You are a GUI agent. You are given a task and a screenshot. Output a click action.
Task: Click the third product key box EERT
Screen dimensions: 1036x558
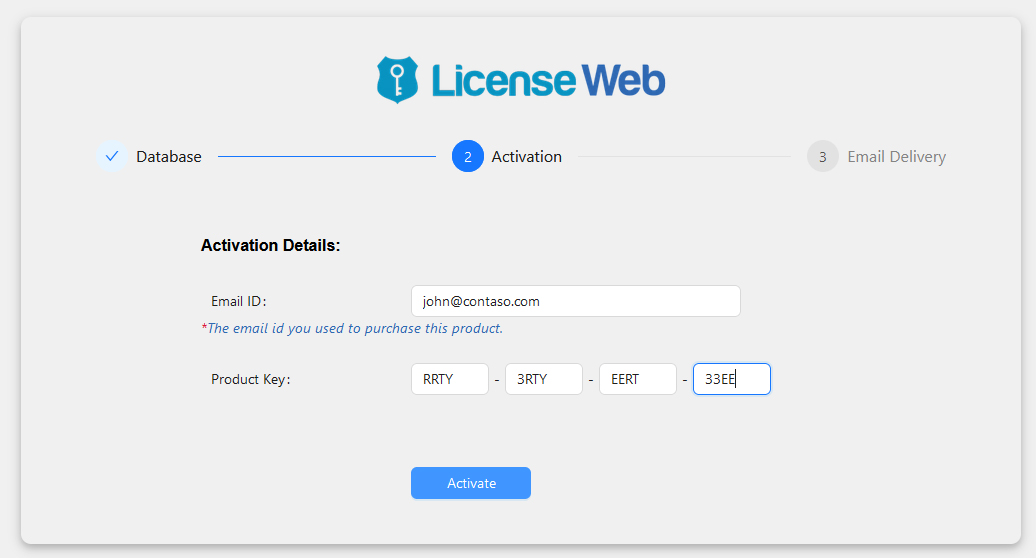point(638,379)
